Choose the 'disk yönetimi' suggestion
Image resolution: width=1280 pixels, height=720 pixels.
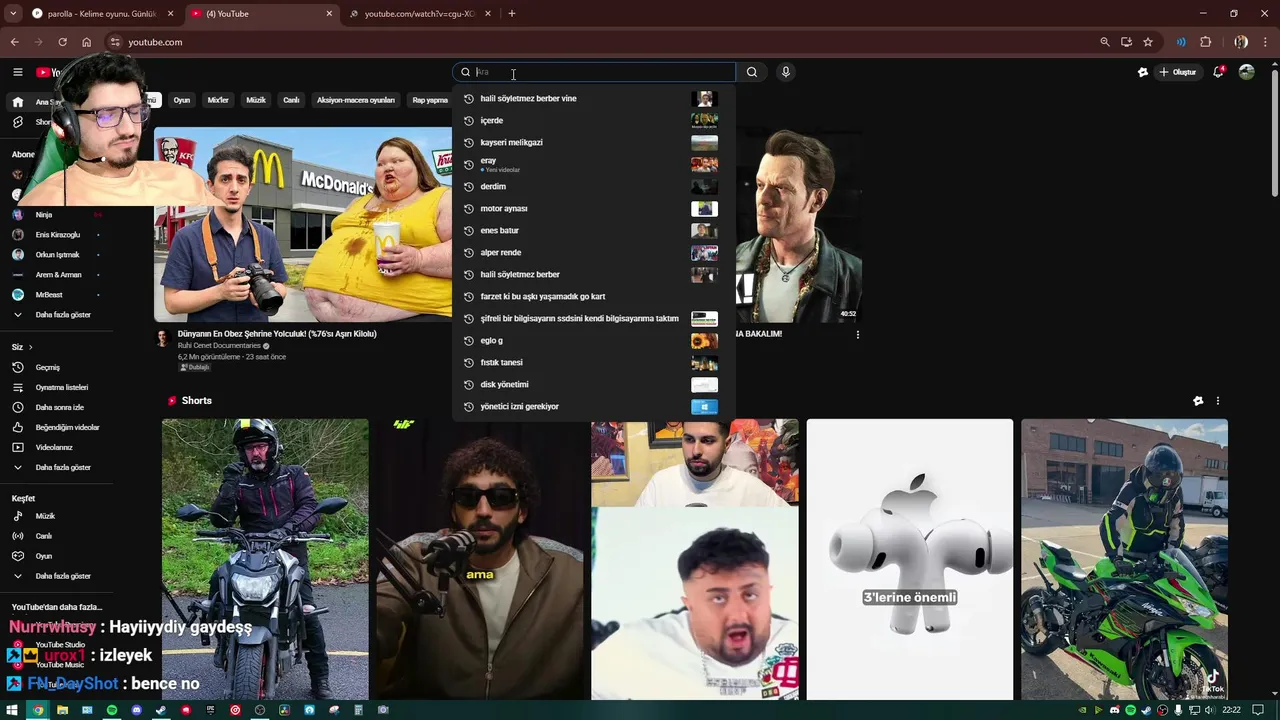[593, 385]
